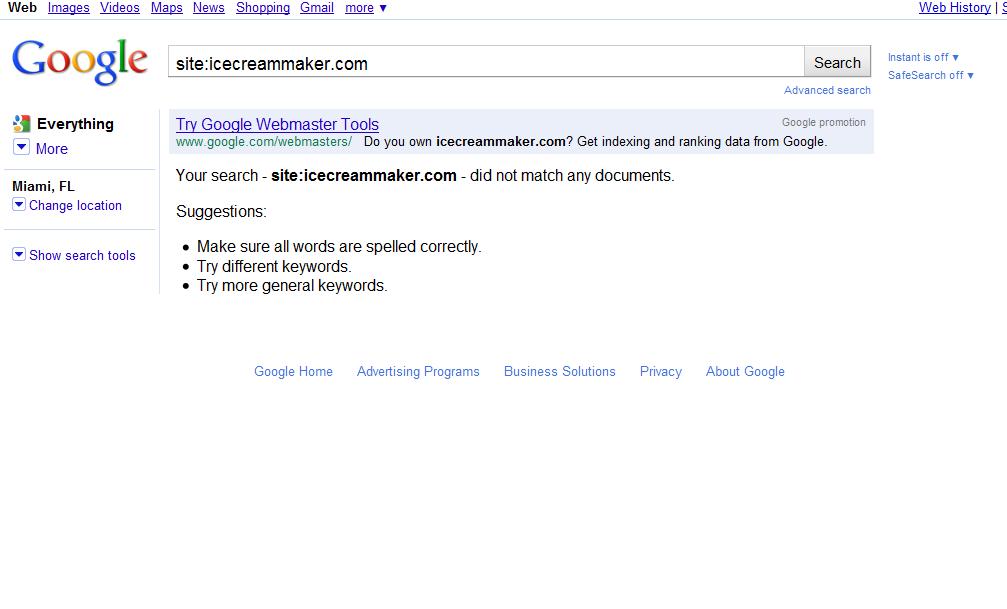Click the Show search tools link
Screen dimensions: 1007x609
coord(82,256)
